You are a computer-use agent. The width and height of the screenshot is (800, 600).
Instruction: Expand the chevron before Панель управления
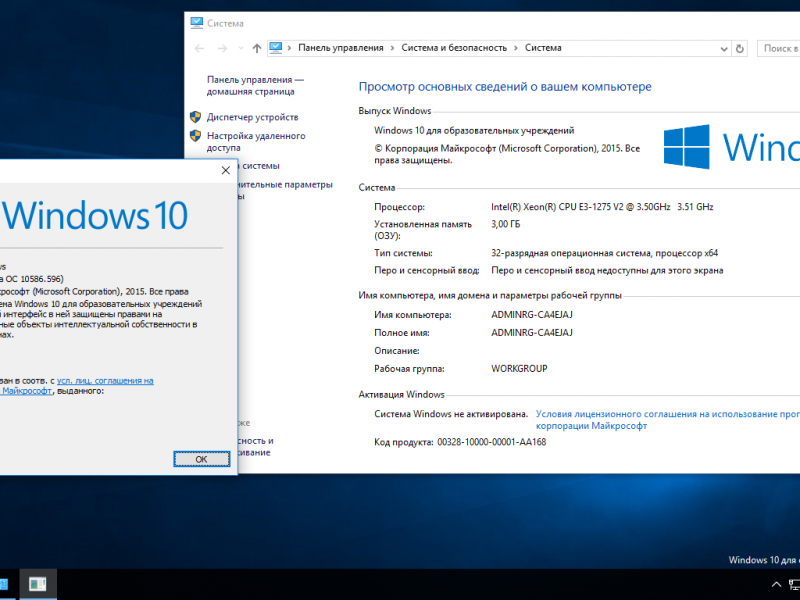click(289, 48)
